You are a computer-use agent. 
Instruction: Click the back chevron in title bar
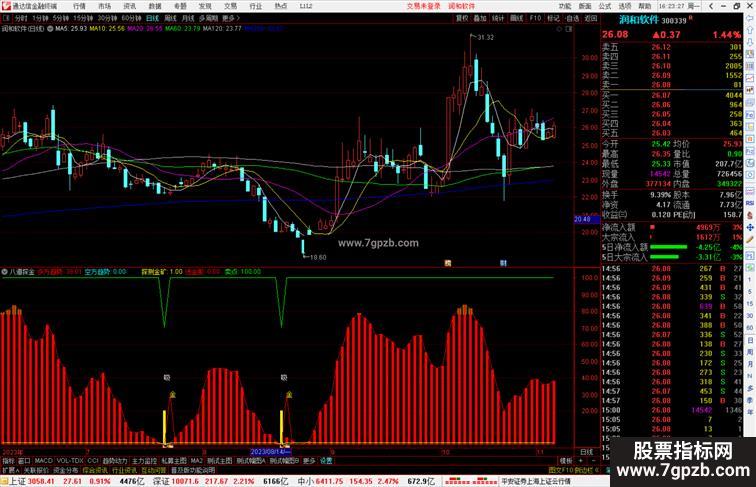coord(711,6)
